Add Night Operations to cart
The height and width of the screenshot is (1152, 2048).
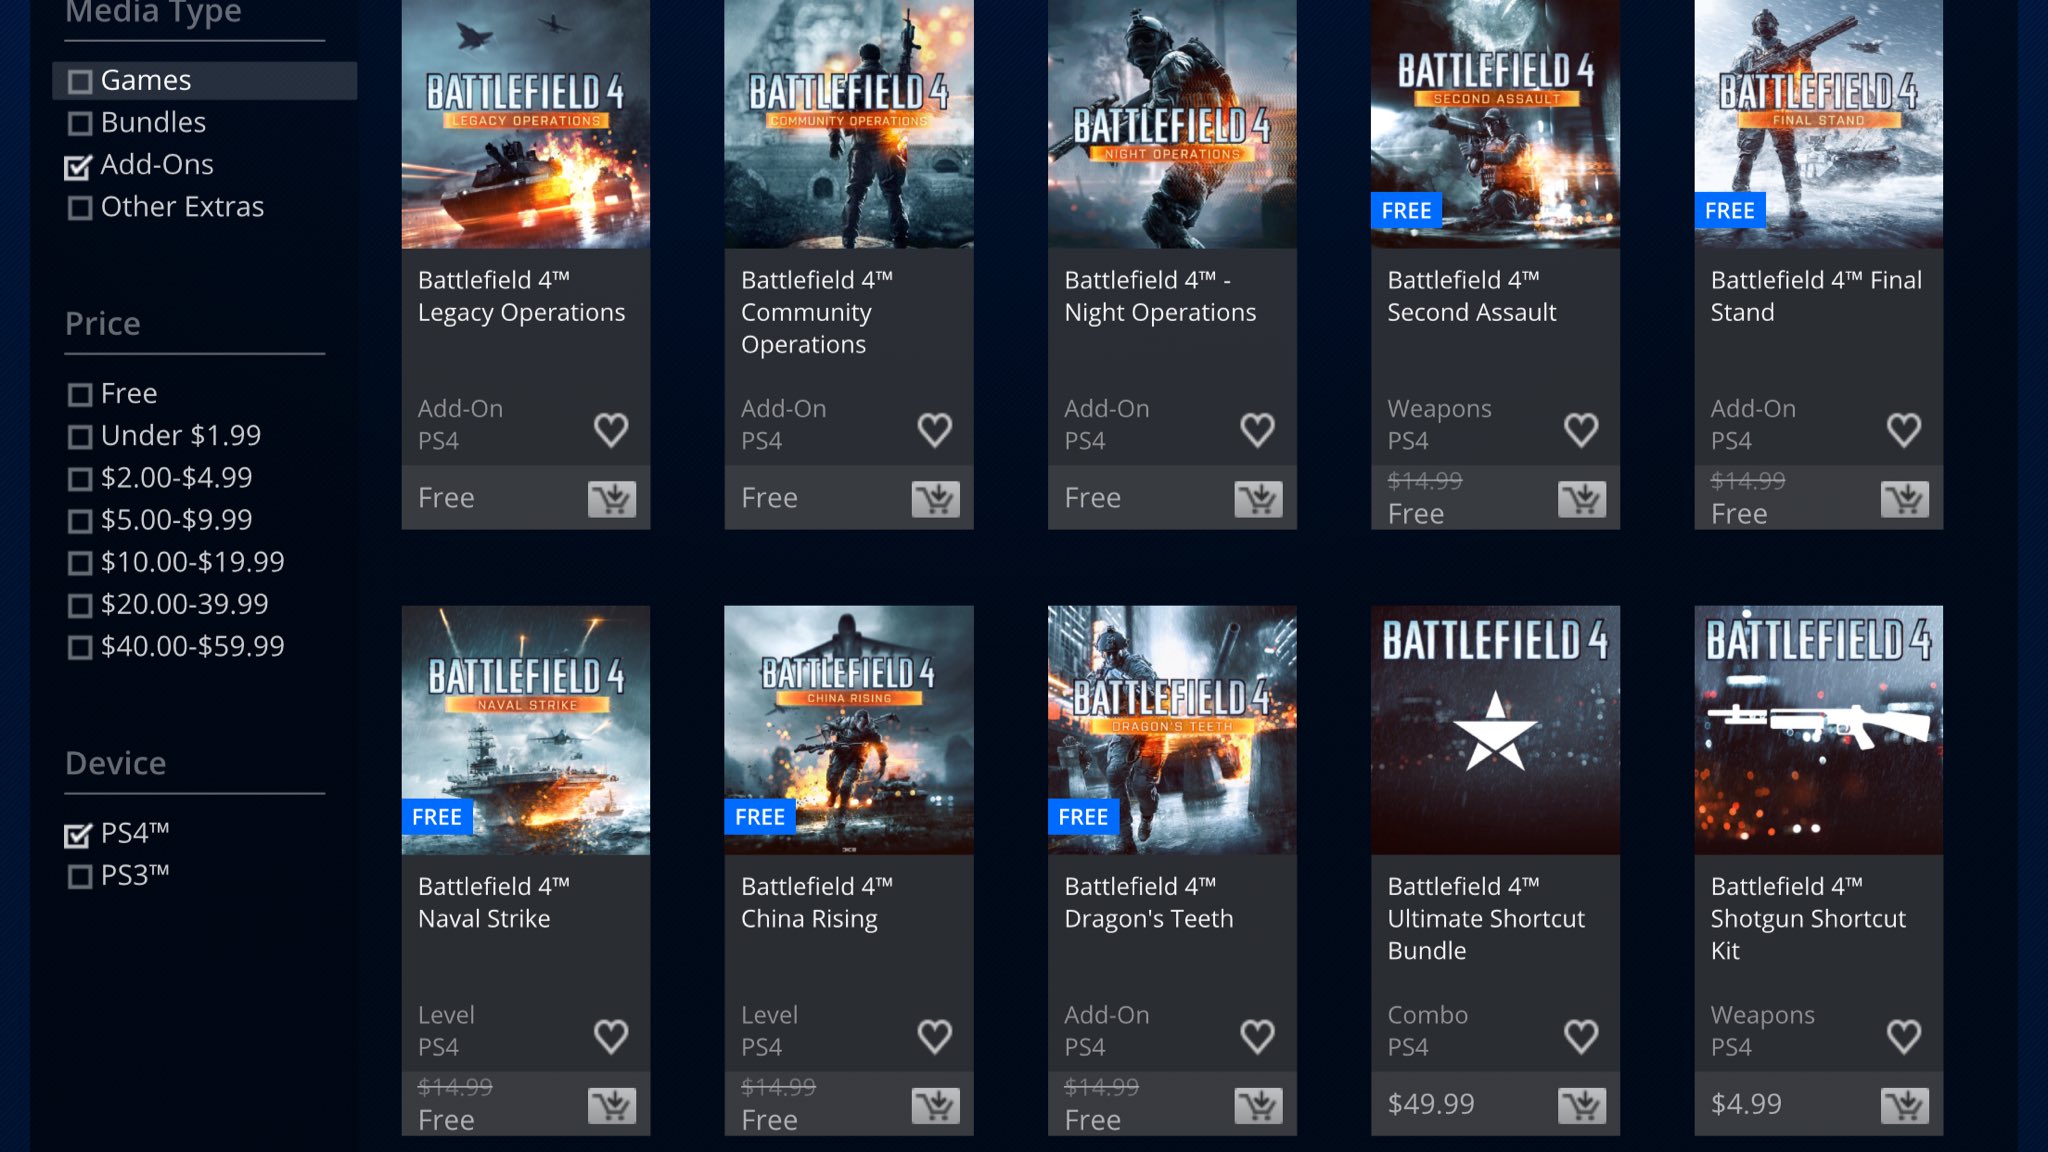[x=1259, y=499]
